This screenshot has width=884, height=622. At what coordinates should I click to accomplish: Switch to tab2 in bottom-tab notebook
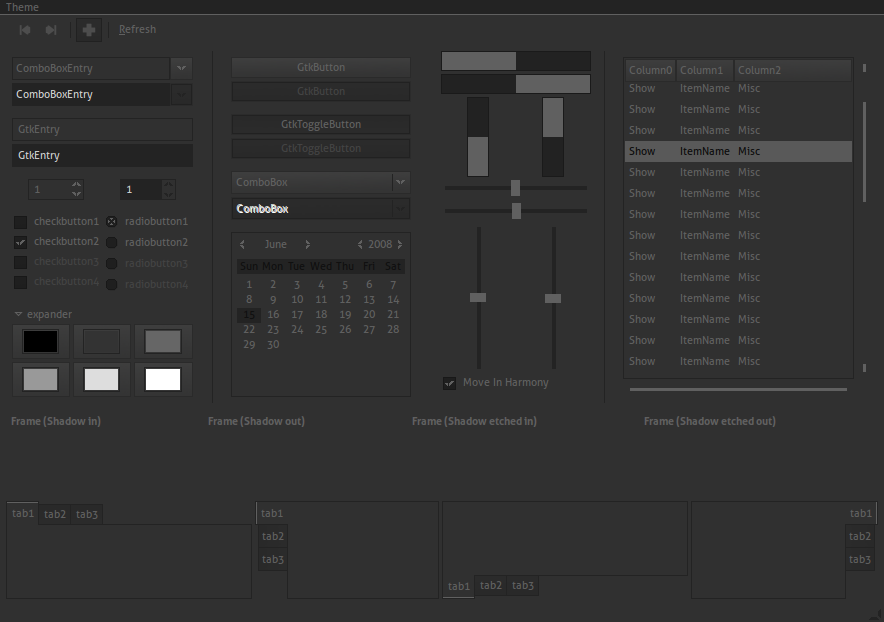[x=490, y=585]
